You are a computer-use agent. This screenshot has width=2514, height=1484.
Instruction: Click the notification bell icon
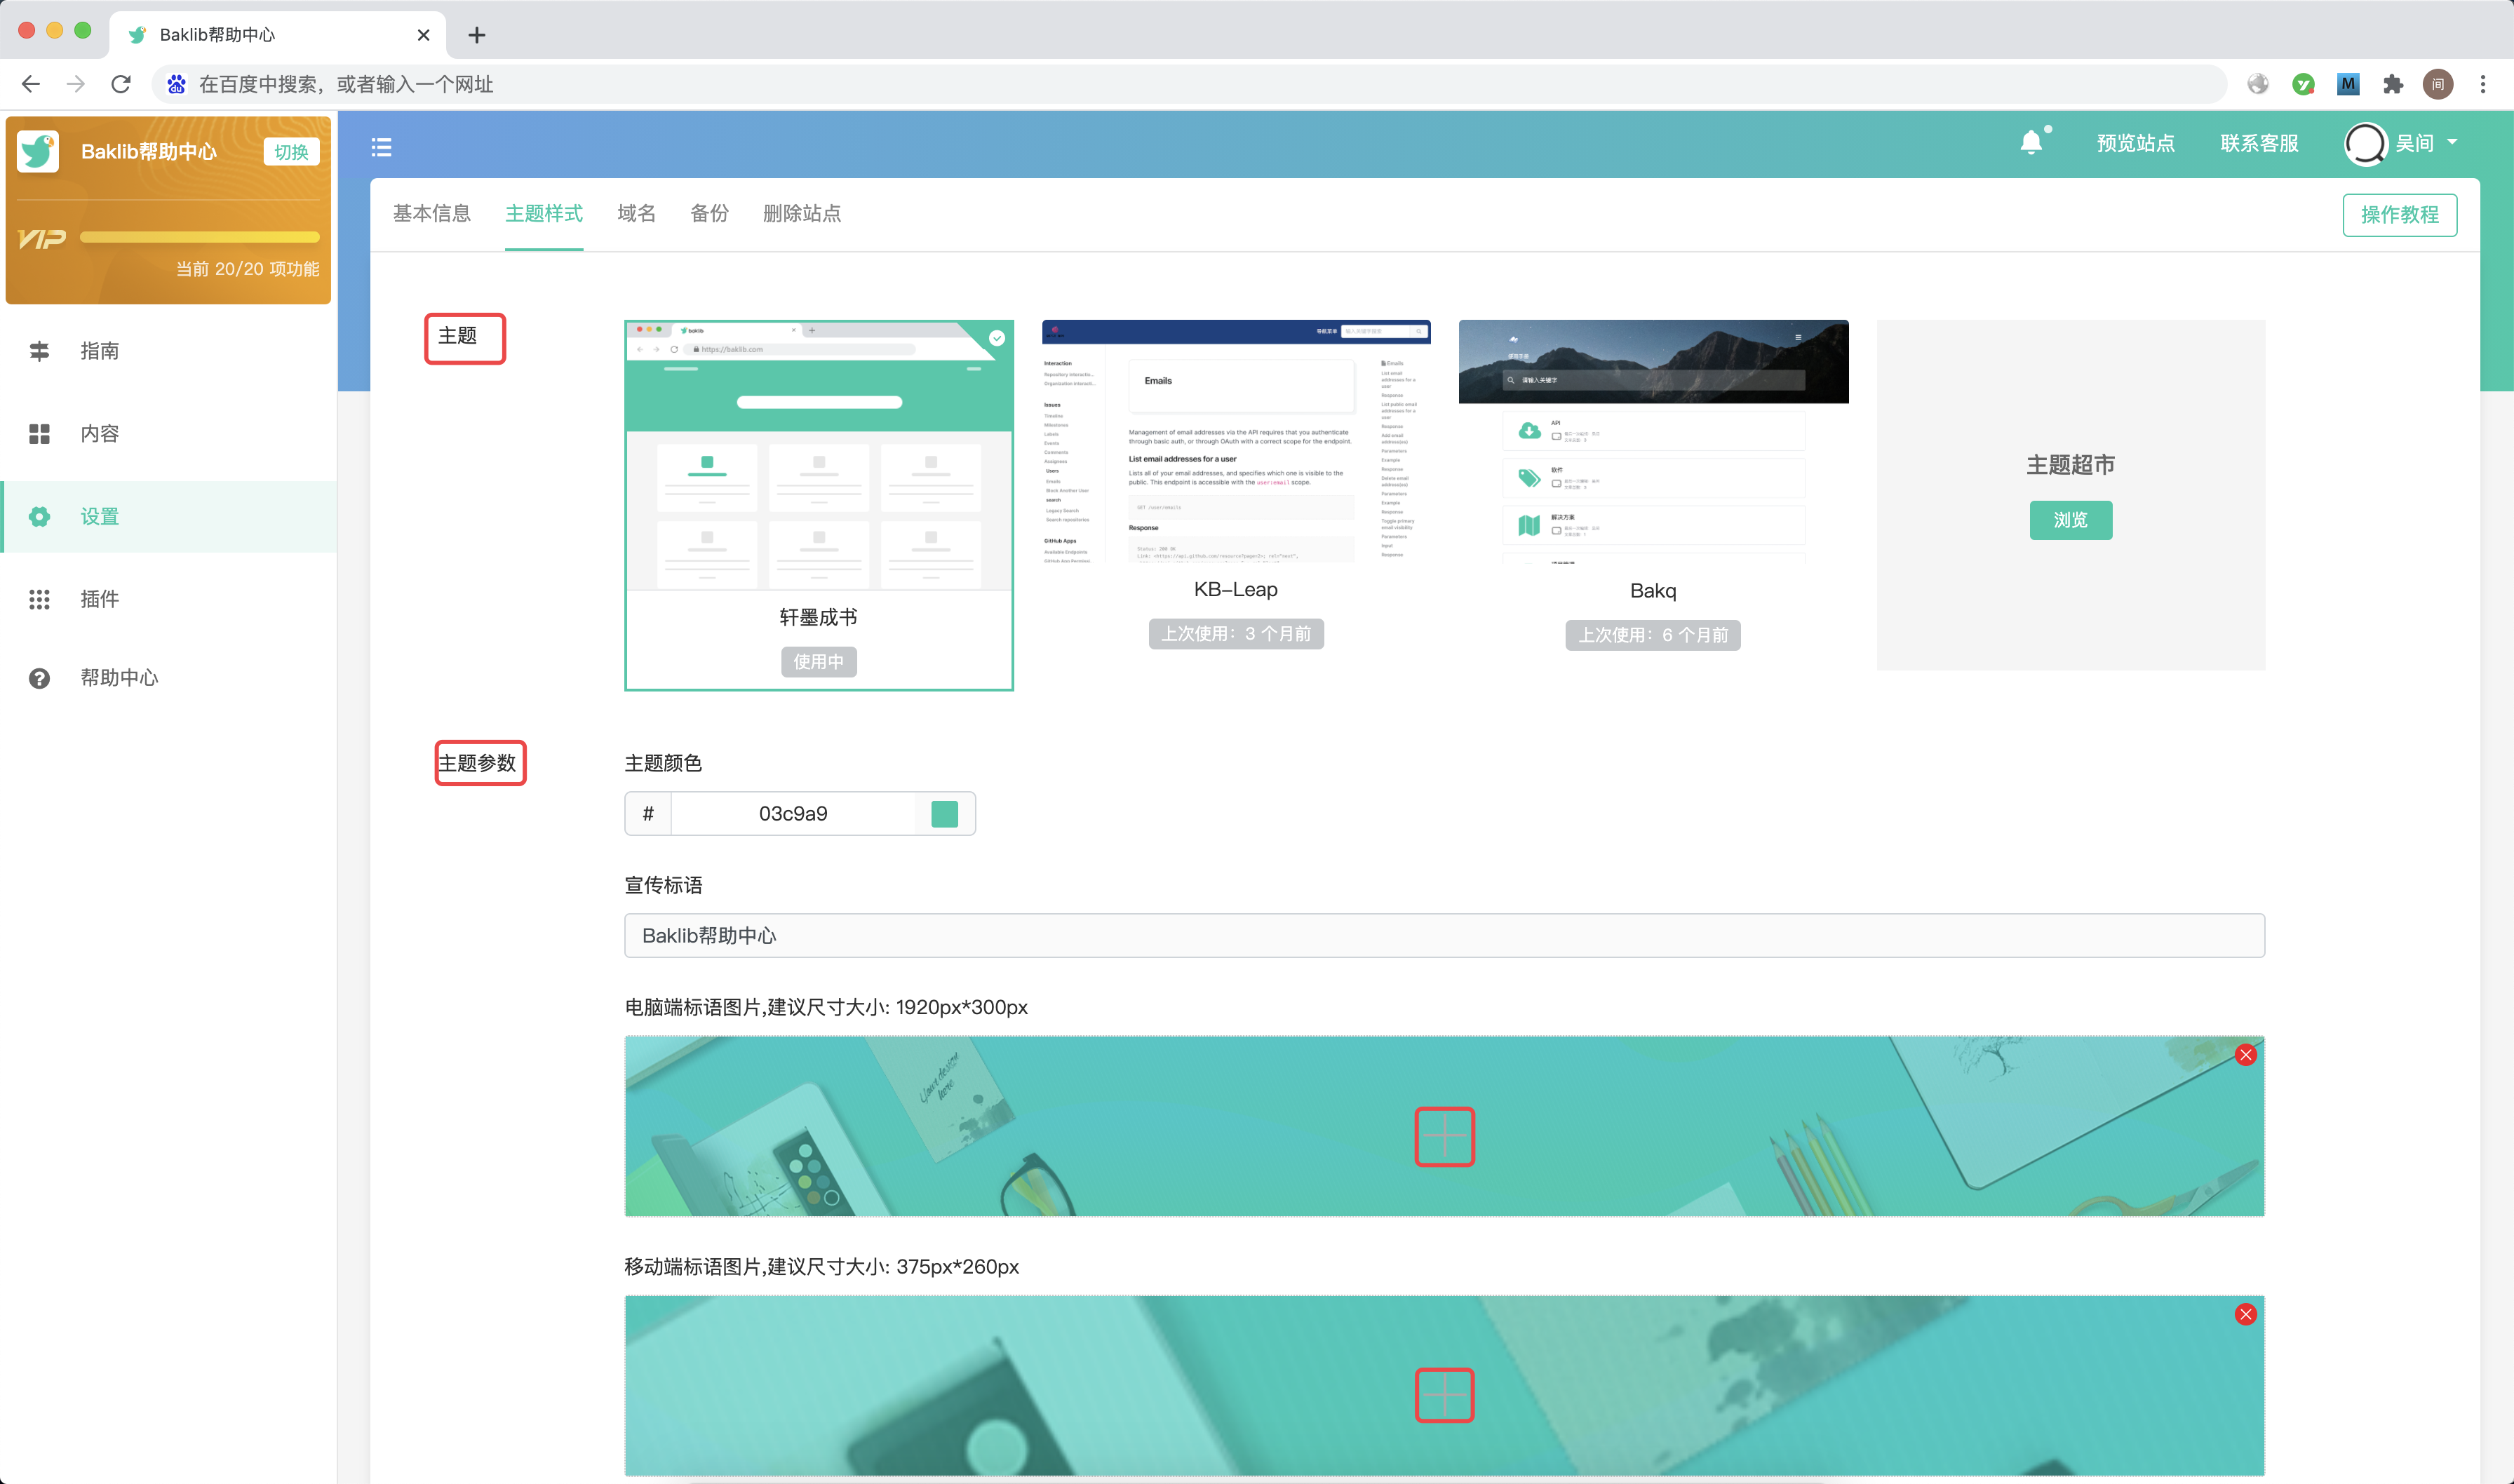point(2031,143)
